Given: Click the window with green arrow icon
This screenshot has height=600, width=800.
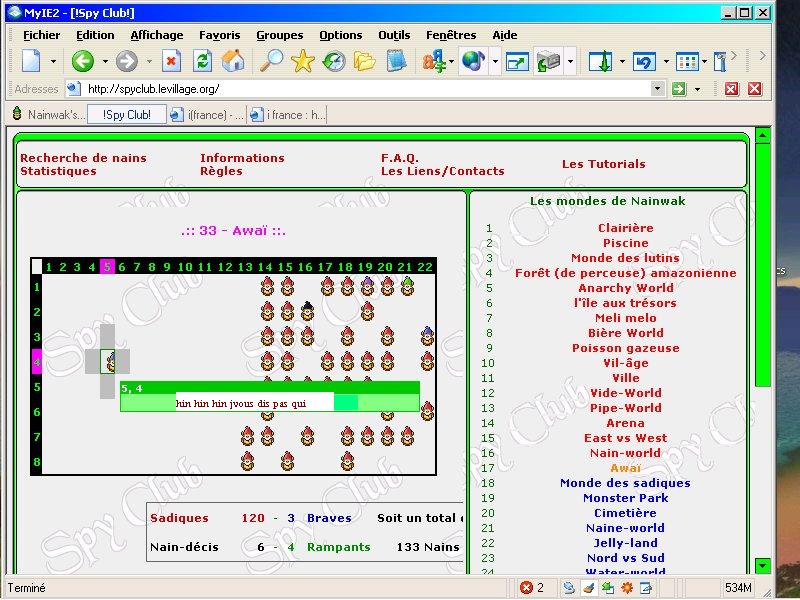Looking at the screenshot, I should (517, 61).
